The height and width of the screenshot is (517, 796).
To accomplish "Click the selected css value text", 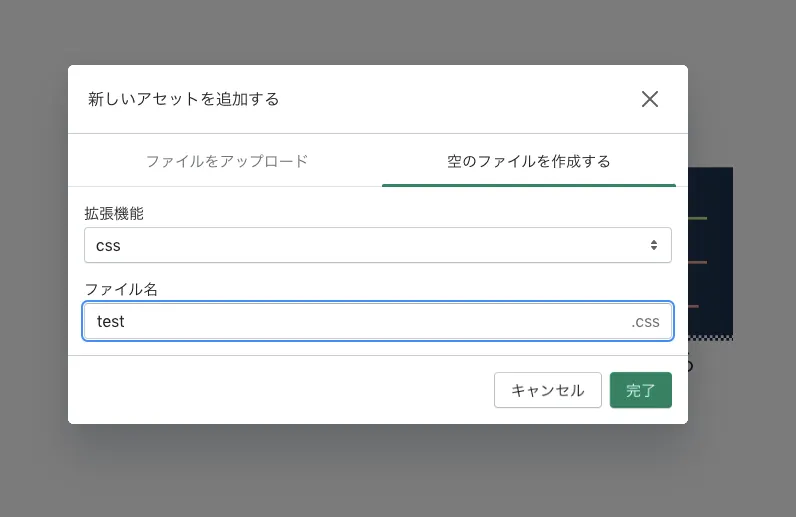I will (x=108, y=245).
